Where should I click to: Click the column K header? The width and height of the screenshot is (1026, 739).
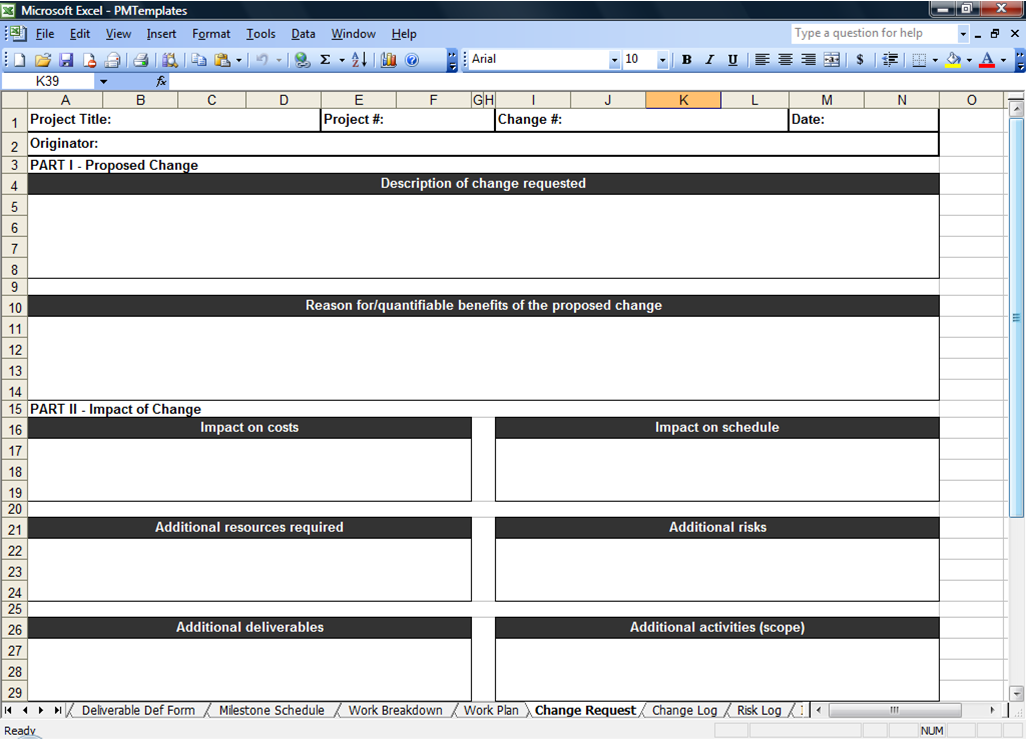(x=683, y=100)
